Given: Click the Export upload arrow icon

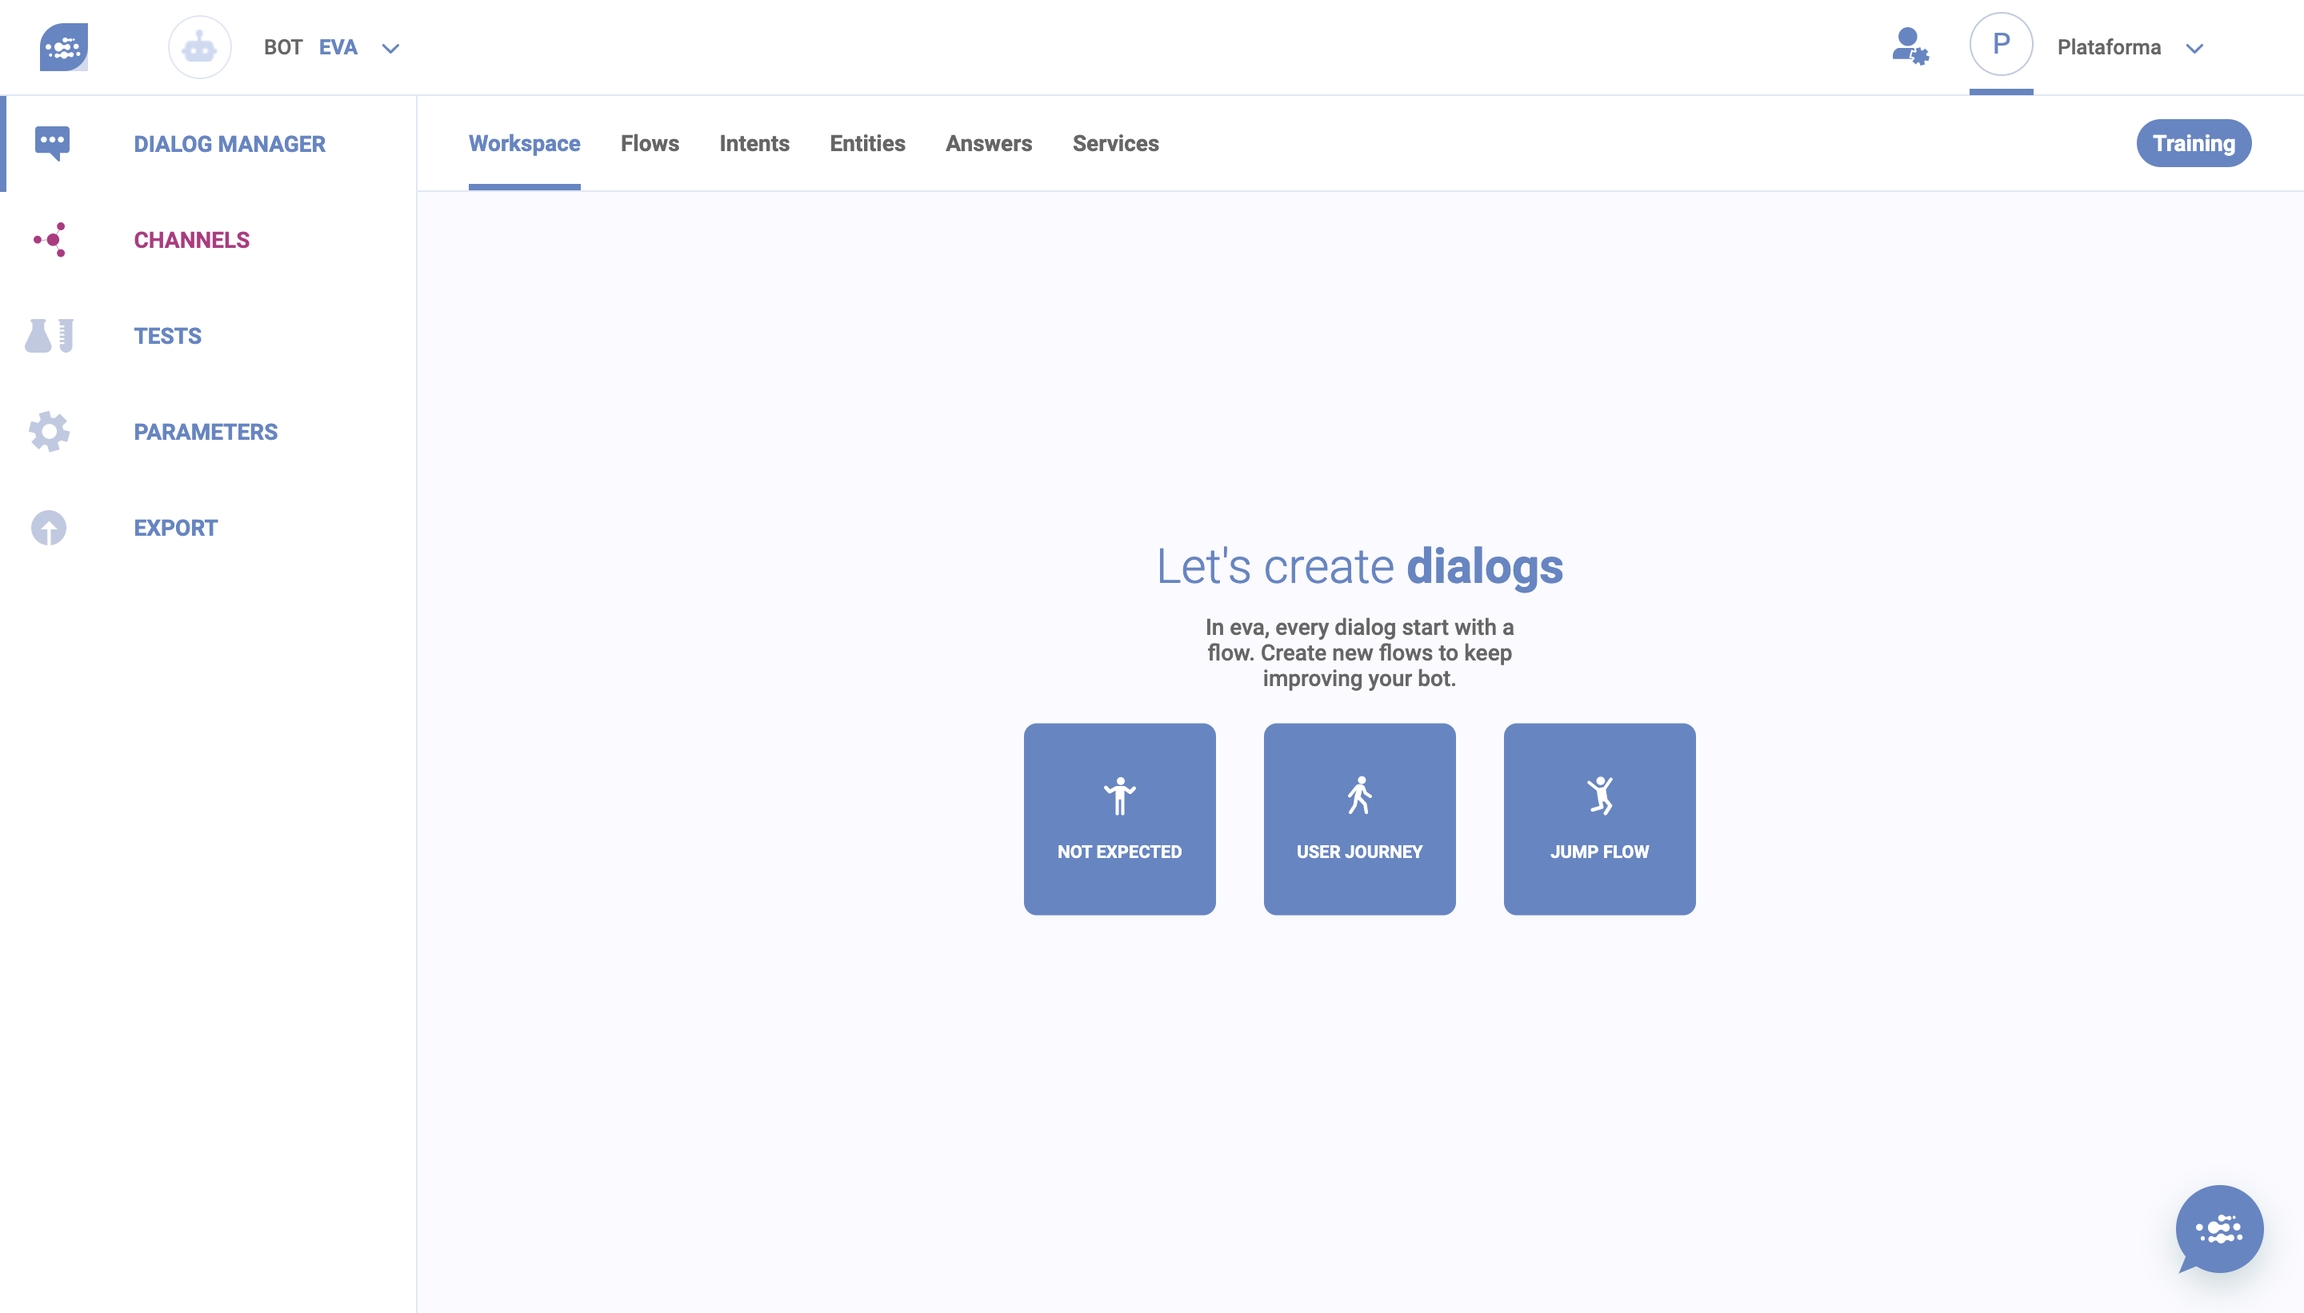Looking at the screenshot, I should tap(49, 528).
